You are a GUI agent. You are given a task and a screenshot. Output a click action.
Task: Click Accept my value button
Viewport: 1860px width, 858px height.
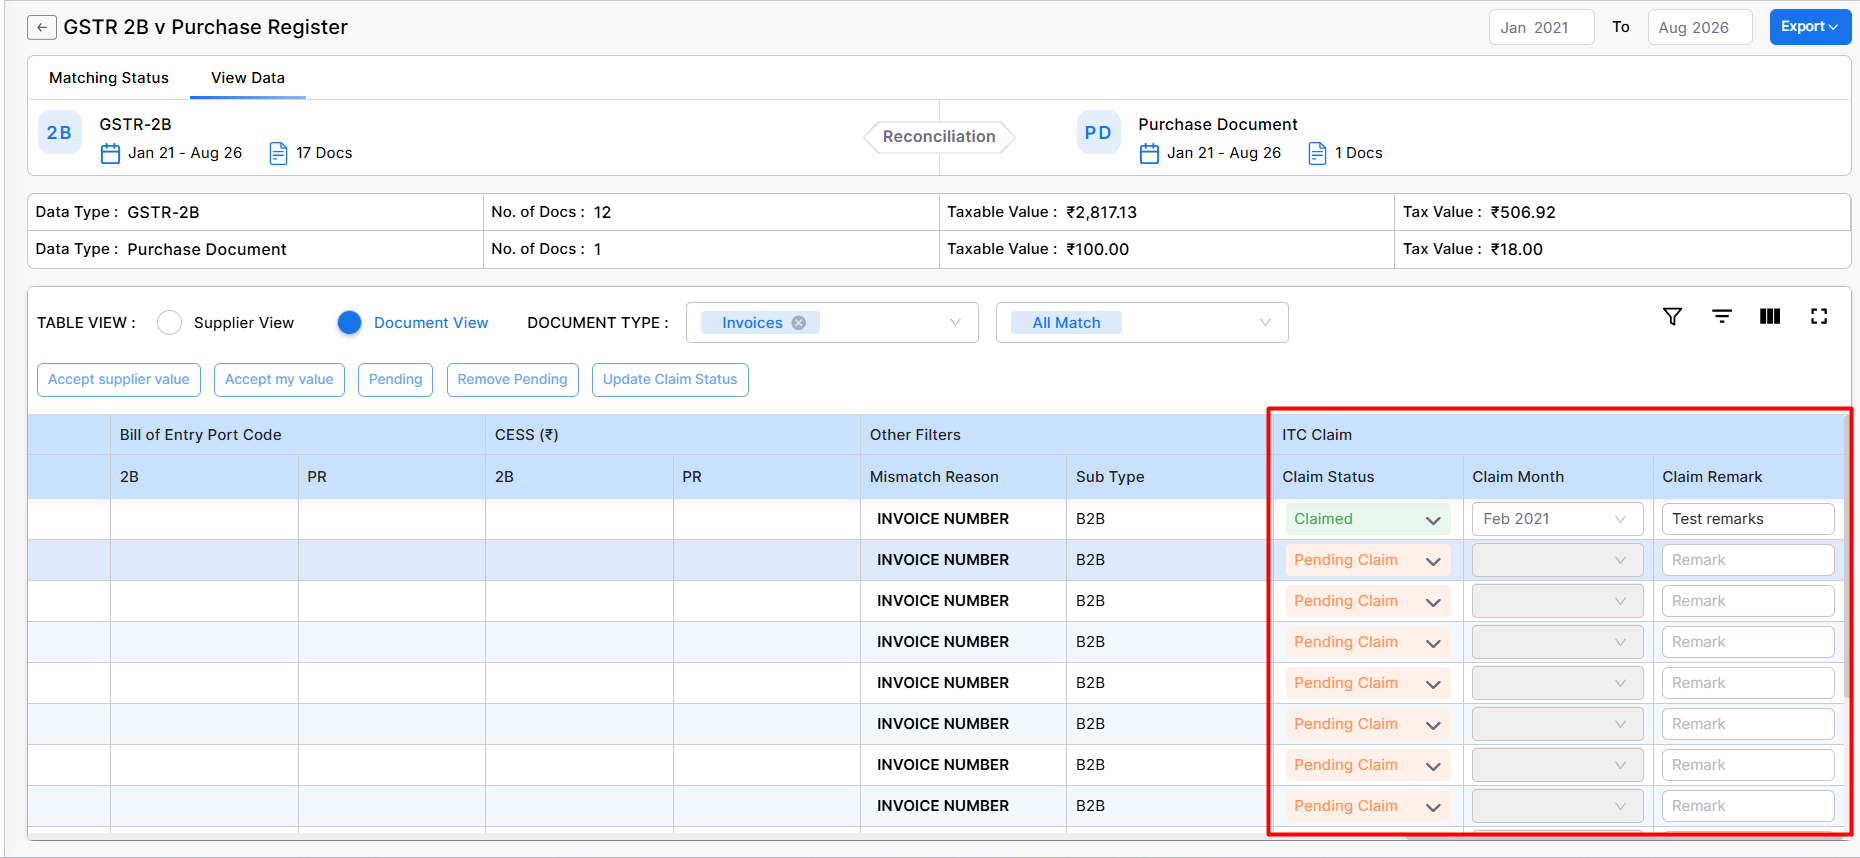279,380
